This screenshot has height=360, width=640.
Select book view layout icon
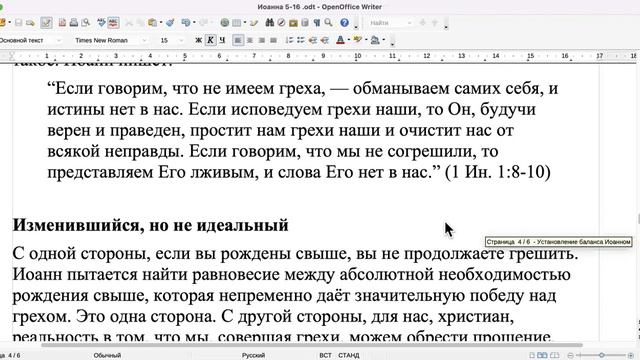(555, 356)
